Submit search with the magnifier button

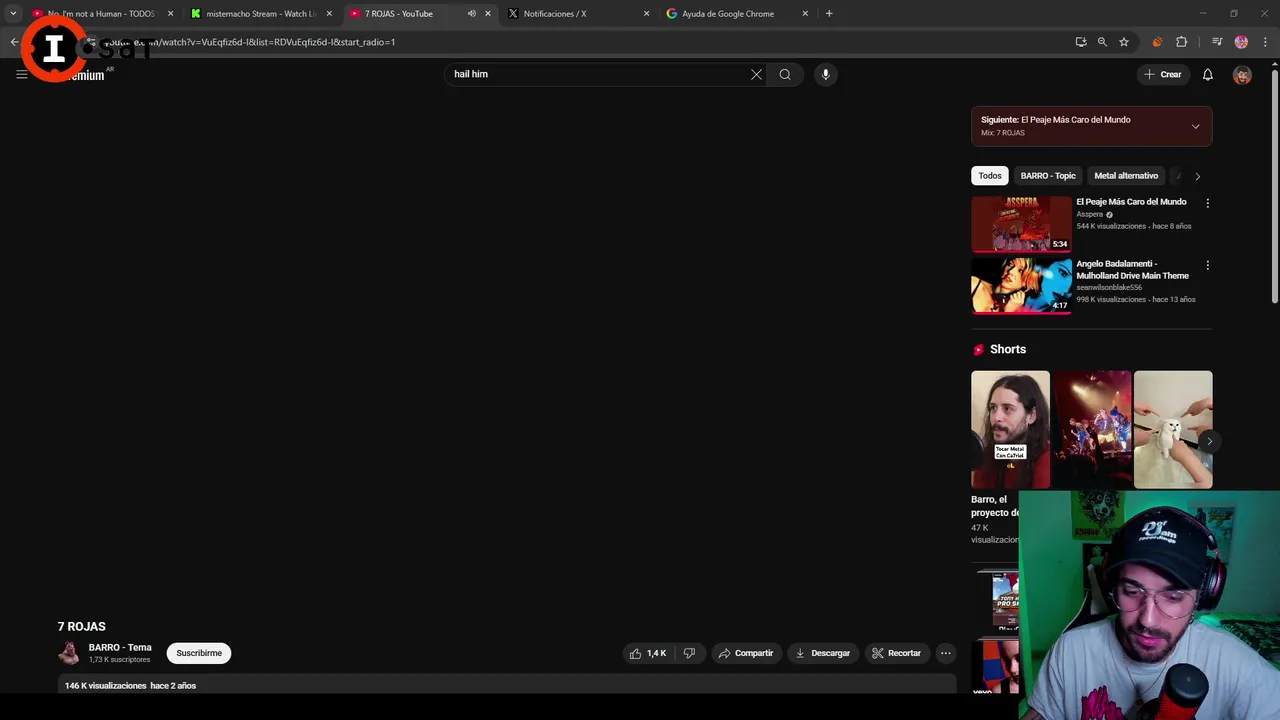[x=785, y=74]
